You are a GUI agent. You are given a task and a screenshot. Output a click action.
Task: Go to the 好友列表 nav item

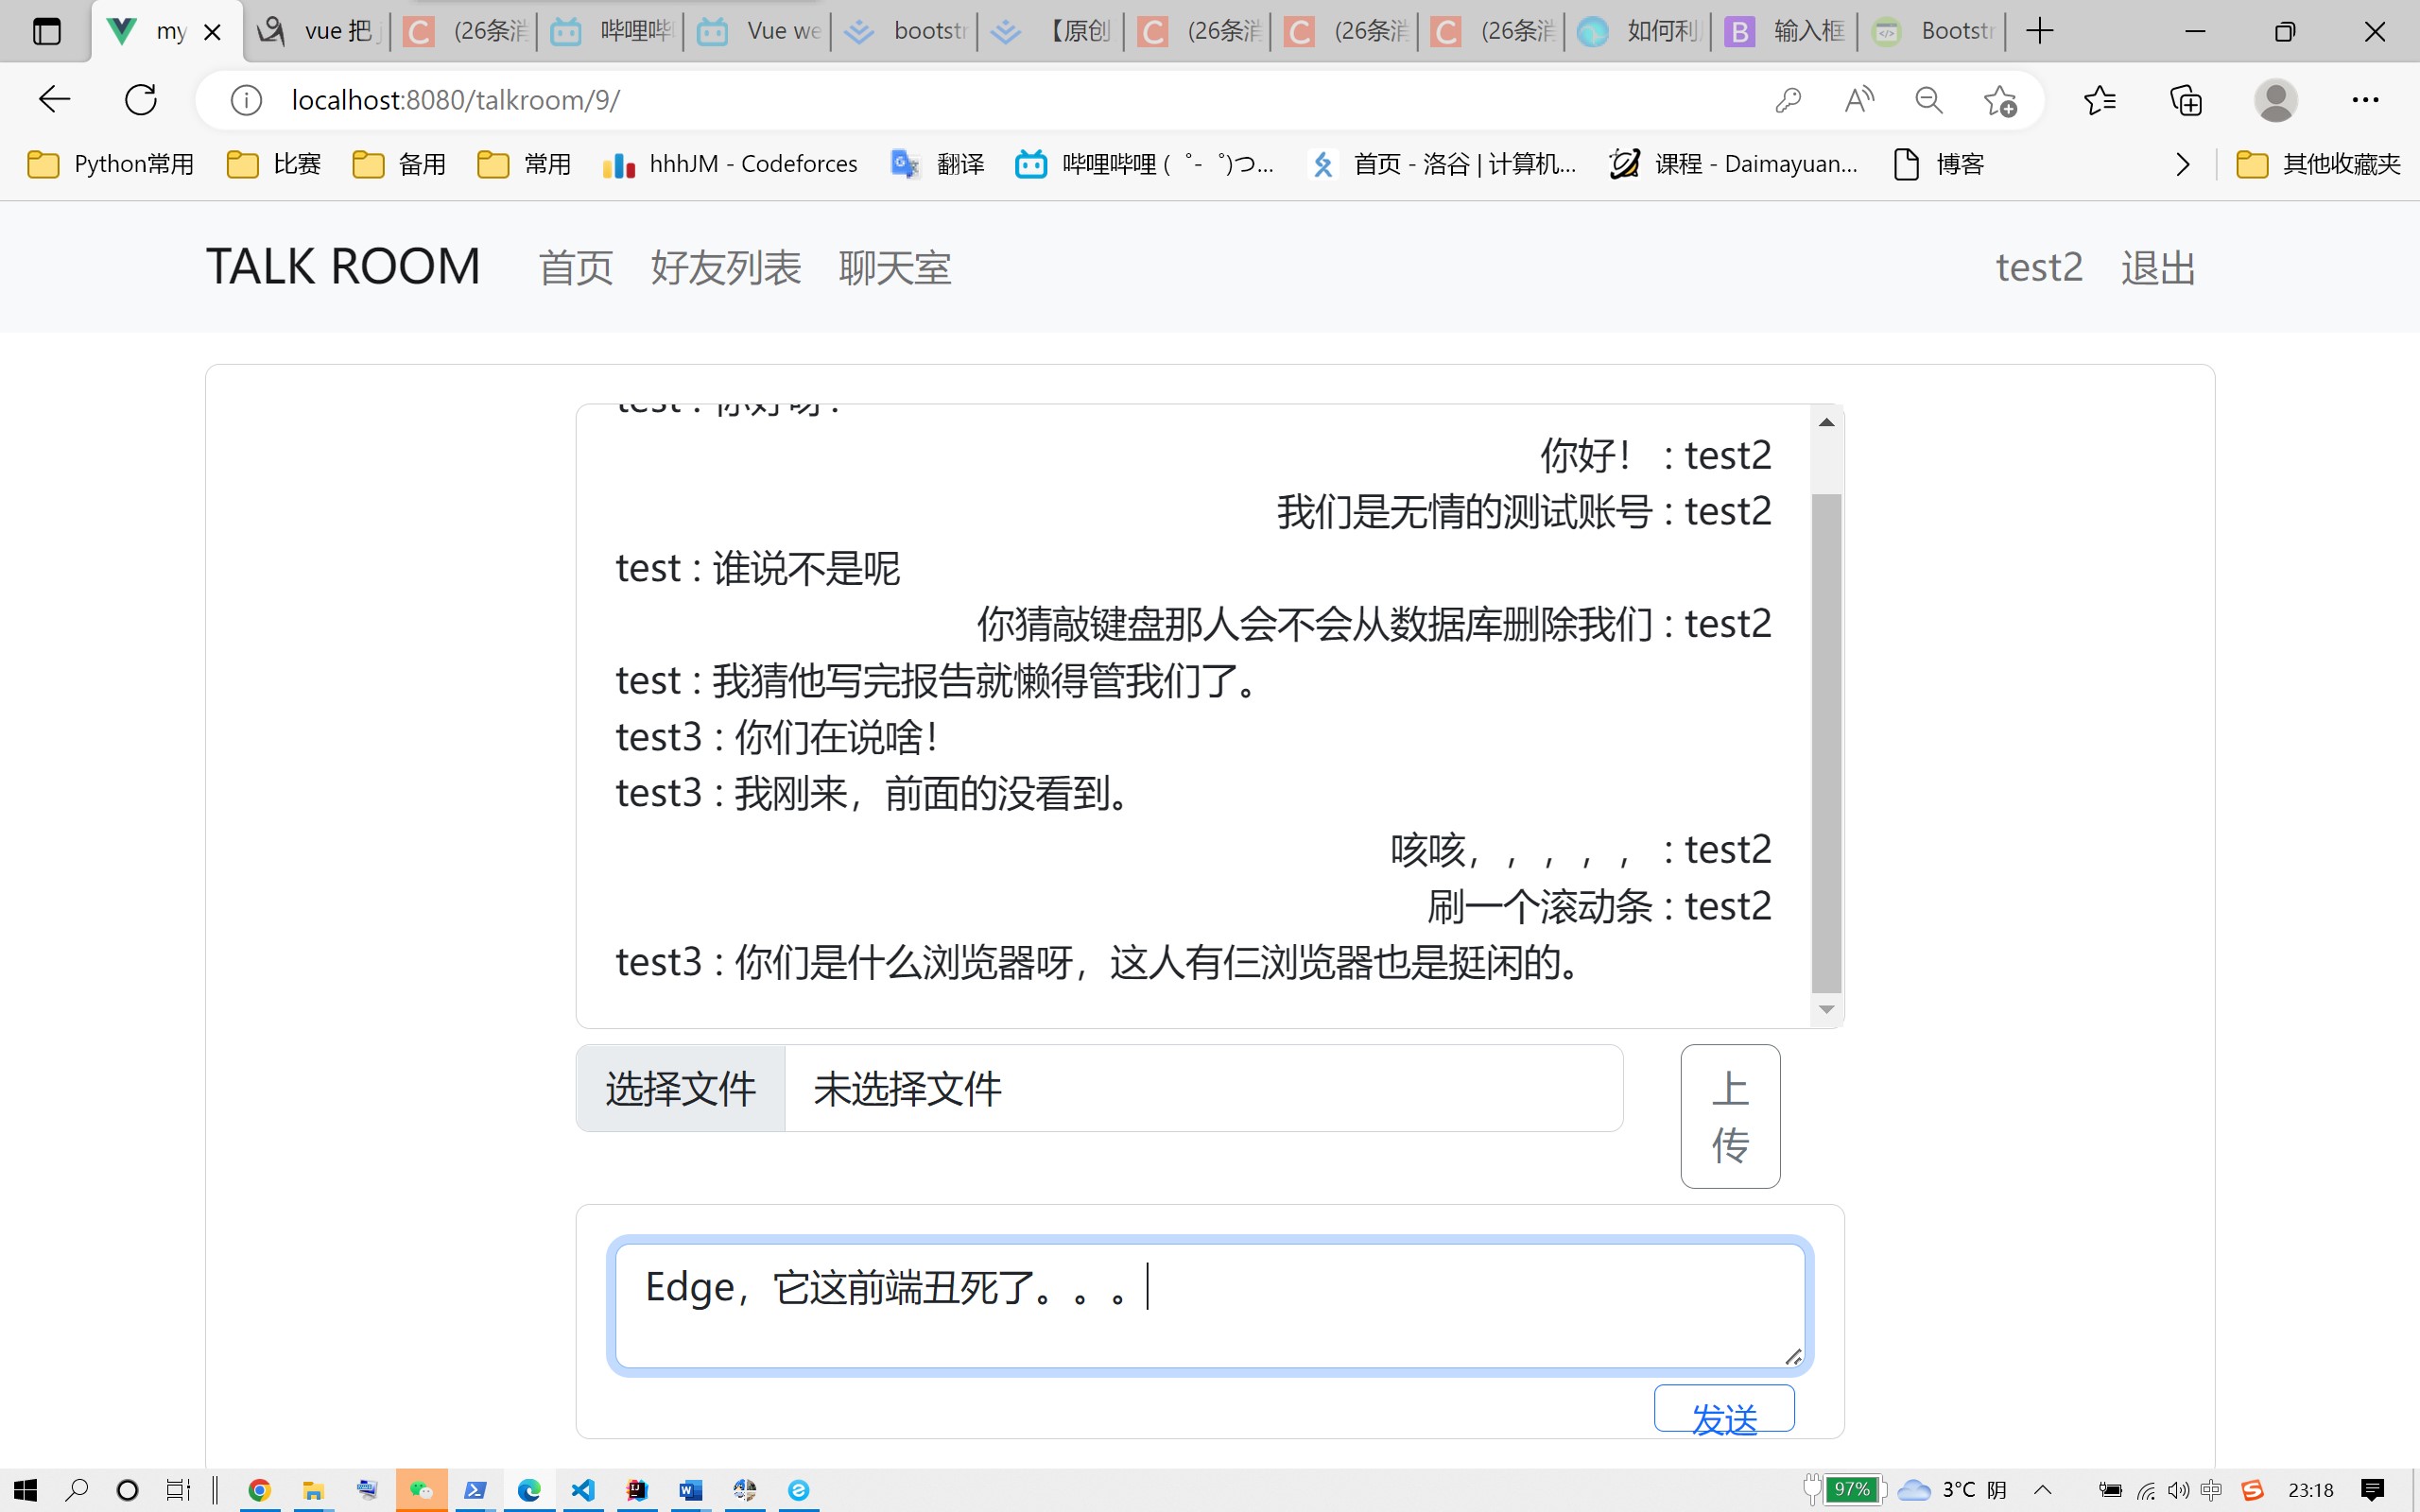coord(725,268)
